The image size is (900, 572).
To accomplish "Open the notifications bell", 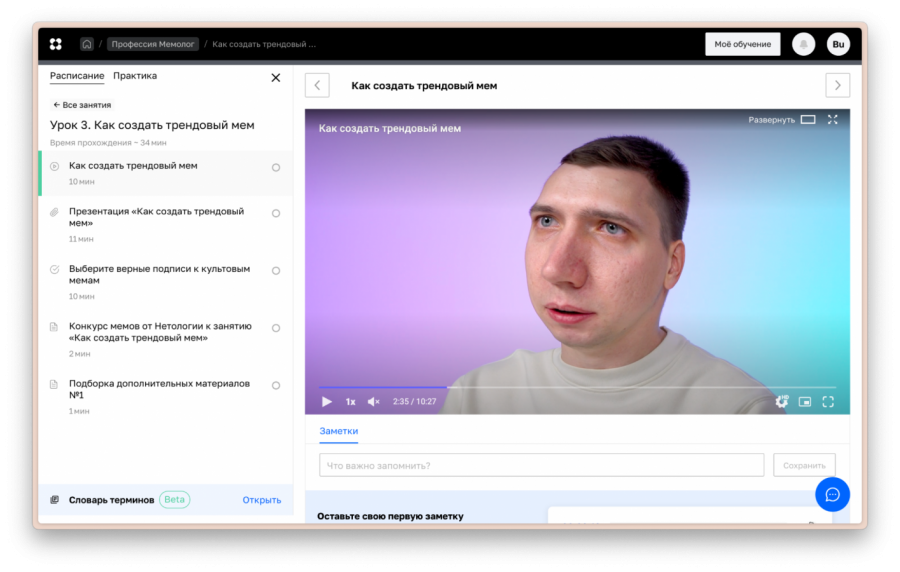I will point(803,44).
